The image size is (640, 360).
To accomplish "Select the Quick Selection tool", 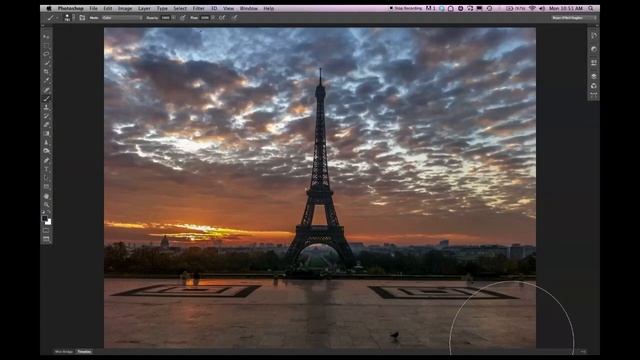I will pos(46,63).
